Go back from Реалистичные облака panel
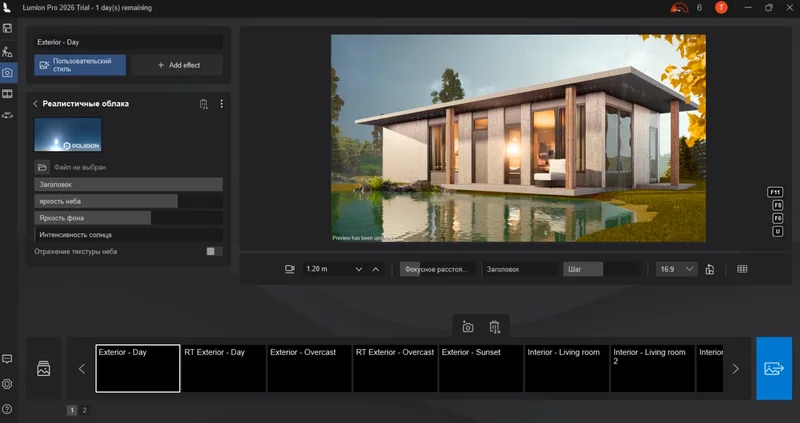 pos(35,104)
